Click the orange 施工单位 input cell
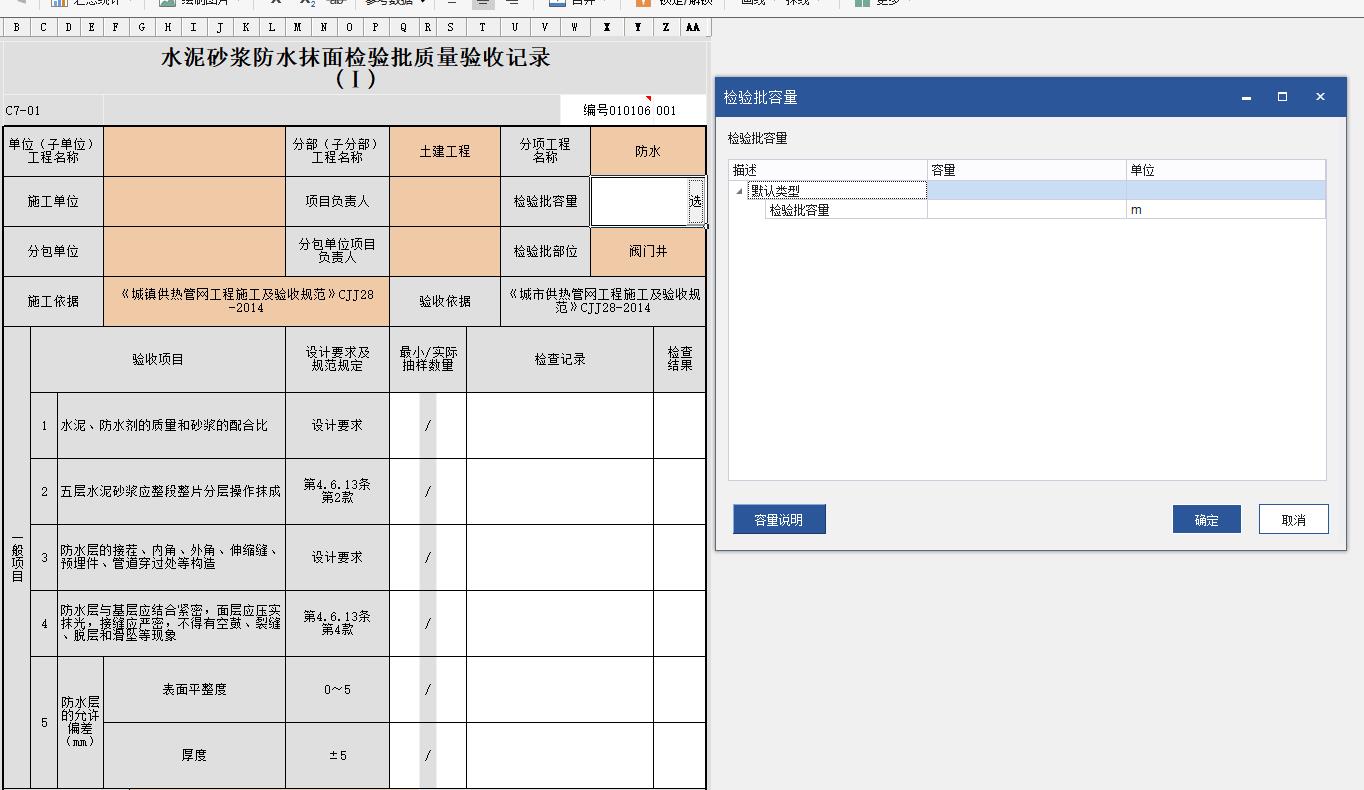1364x790 pixels. tap(194, 201)
